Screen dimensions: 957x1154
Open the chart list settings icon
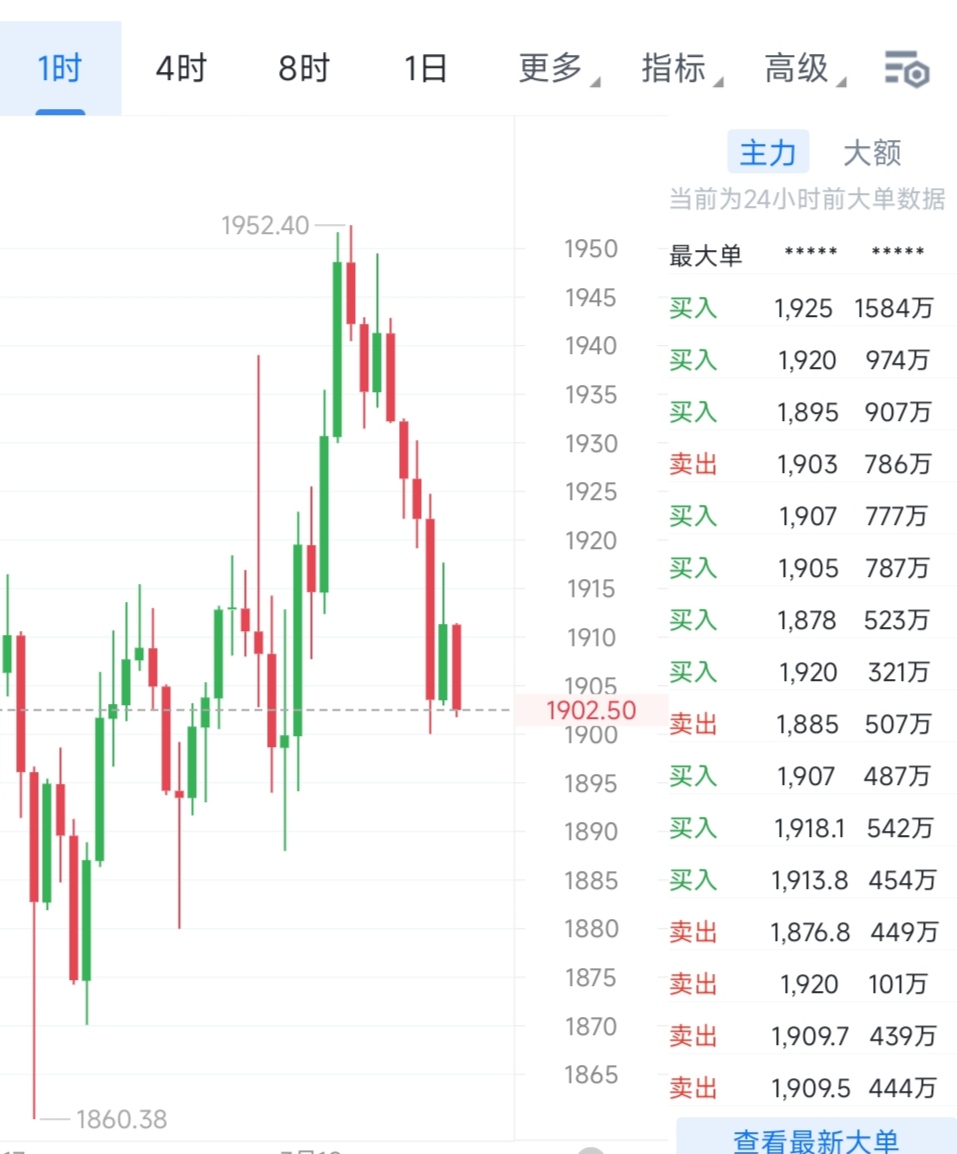[907, 68]
